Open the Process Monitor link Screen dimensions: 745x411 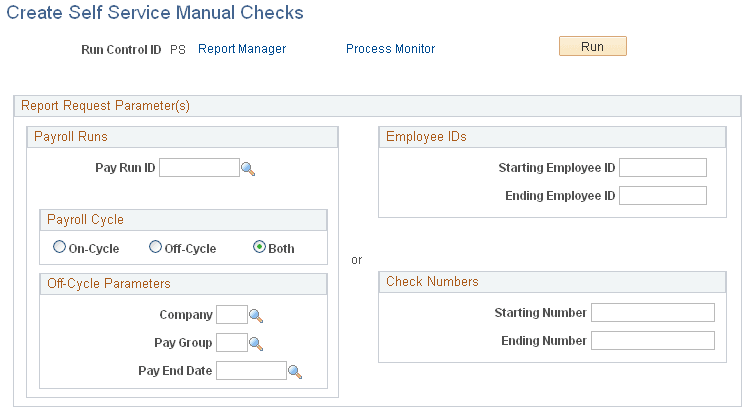point(391,48)
